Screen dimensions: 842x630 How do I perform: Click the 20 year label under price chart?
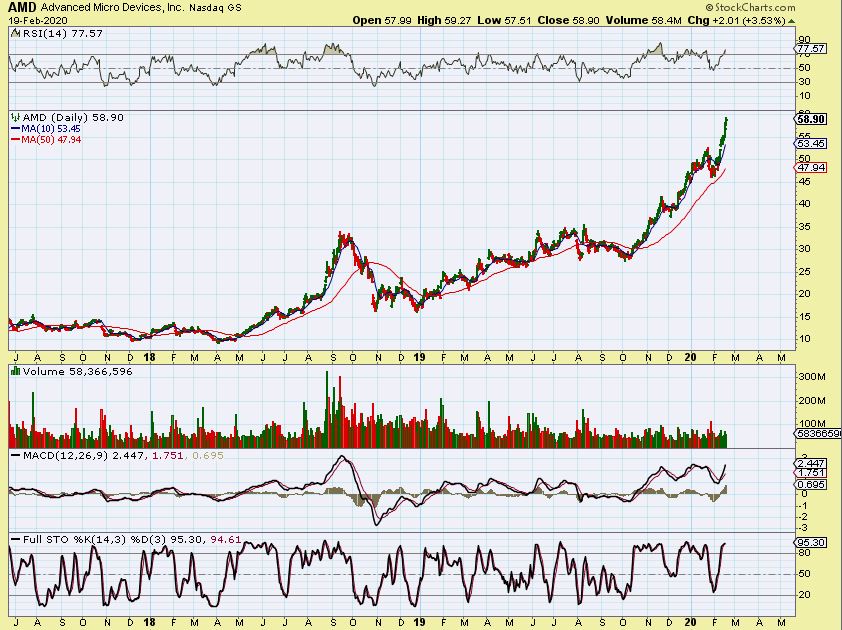tap(691, 357)
